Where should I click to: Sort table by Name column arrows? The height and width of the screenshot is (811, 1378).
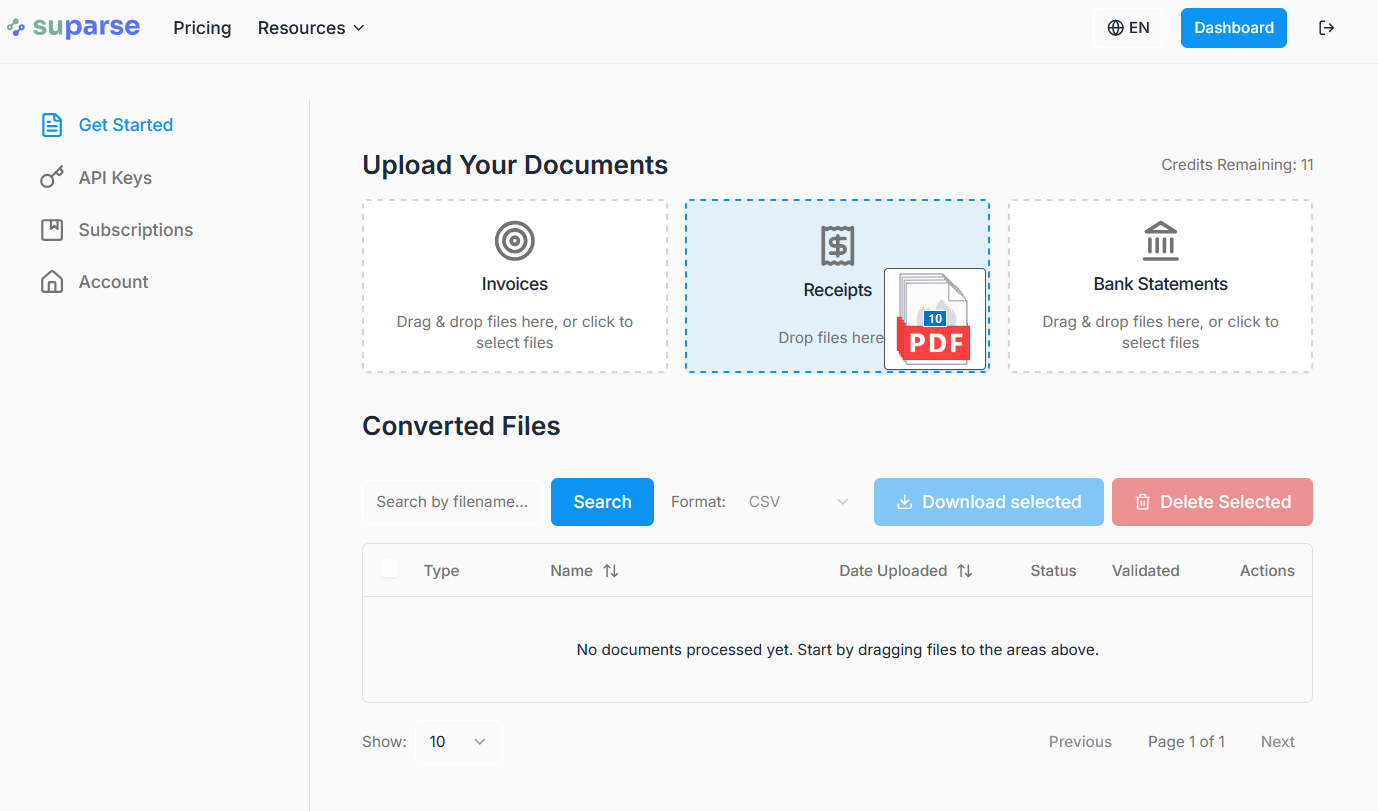click(610, 571)
